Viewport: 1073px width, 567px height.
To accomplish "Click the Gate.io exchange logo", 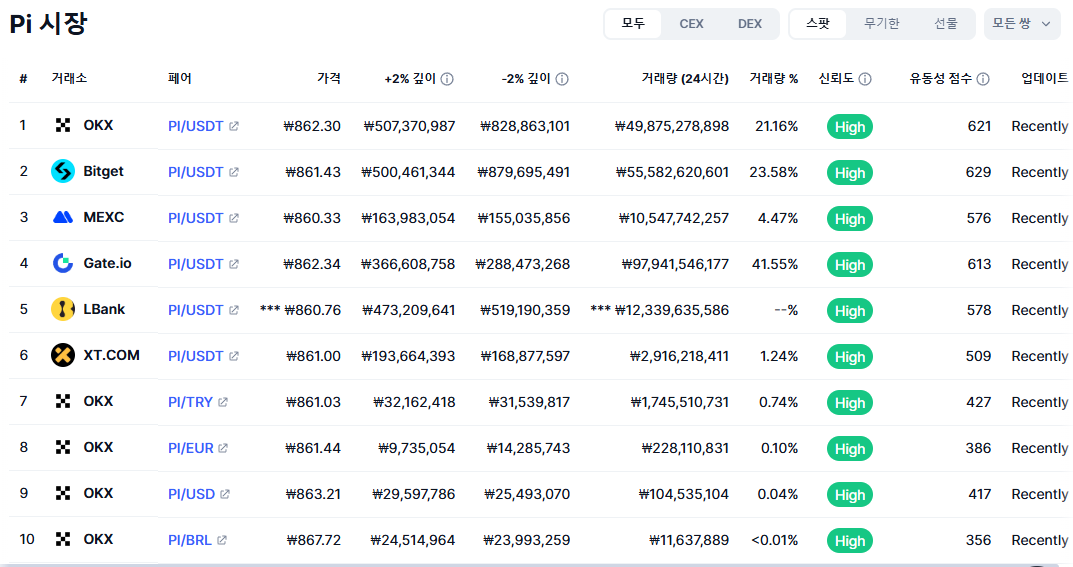I will tap(63, 263).
